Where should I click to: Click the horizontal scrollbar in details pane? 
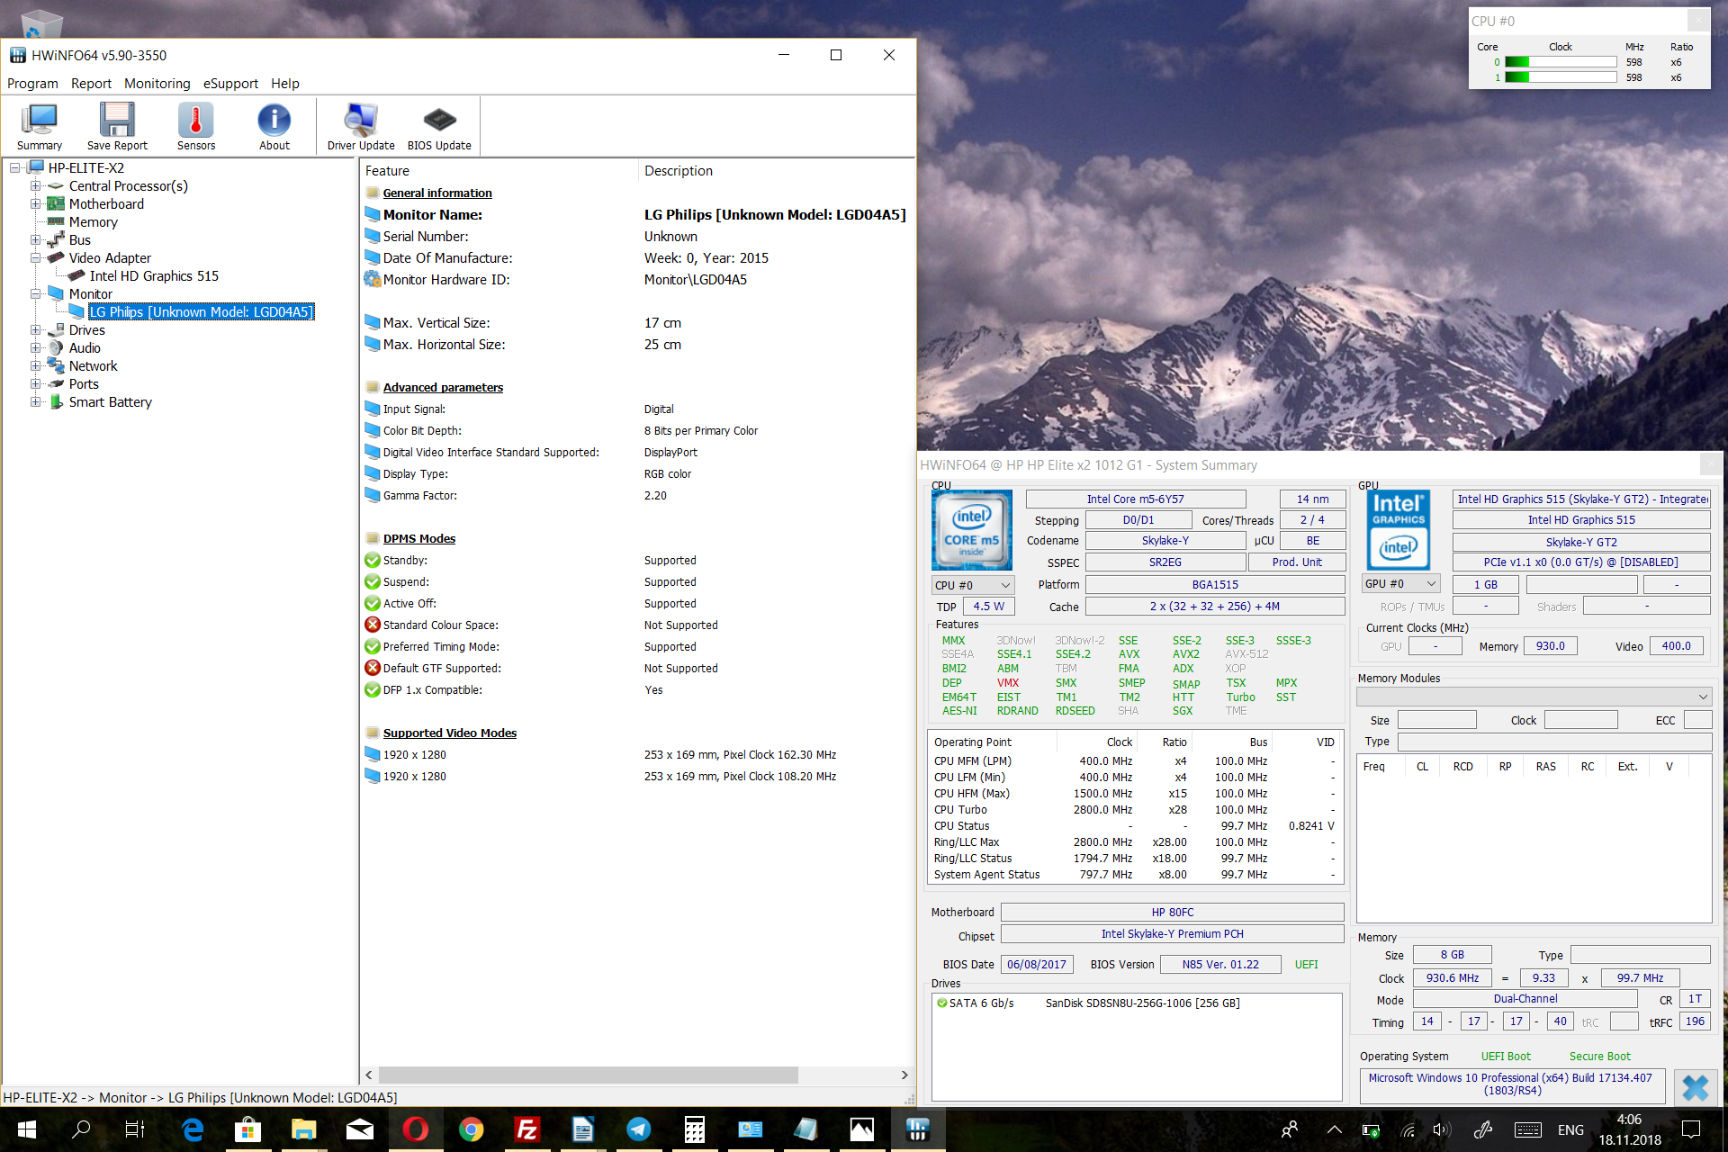588,1075
